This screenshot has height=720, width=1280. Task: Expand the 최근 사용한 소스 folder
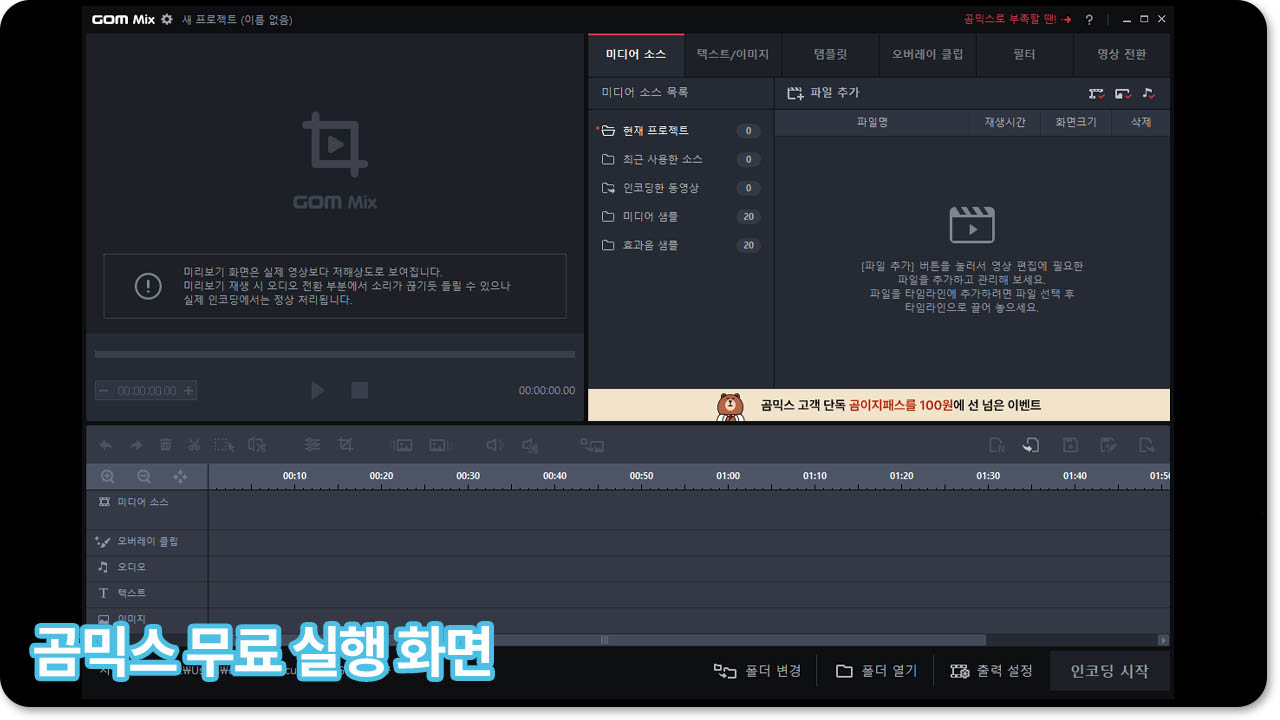click(x=662, y=159)
